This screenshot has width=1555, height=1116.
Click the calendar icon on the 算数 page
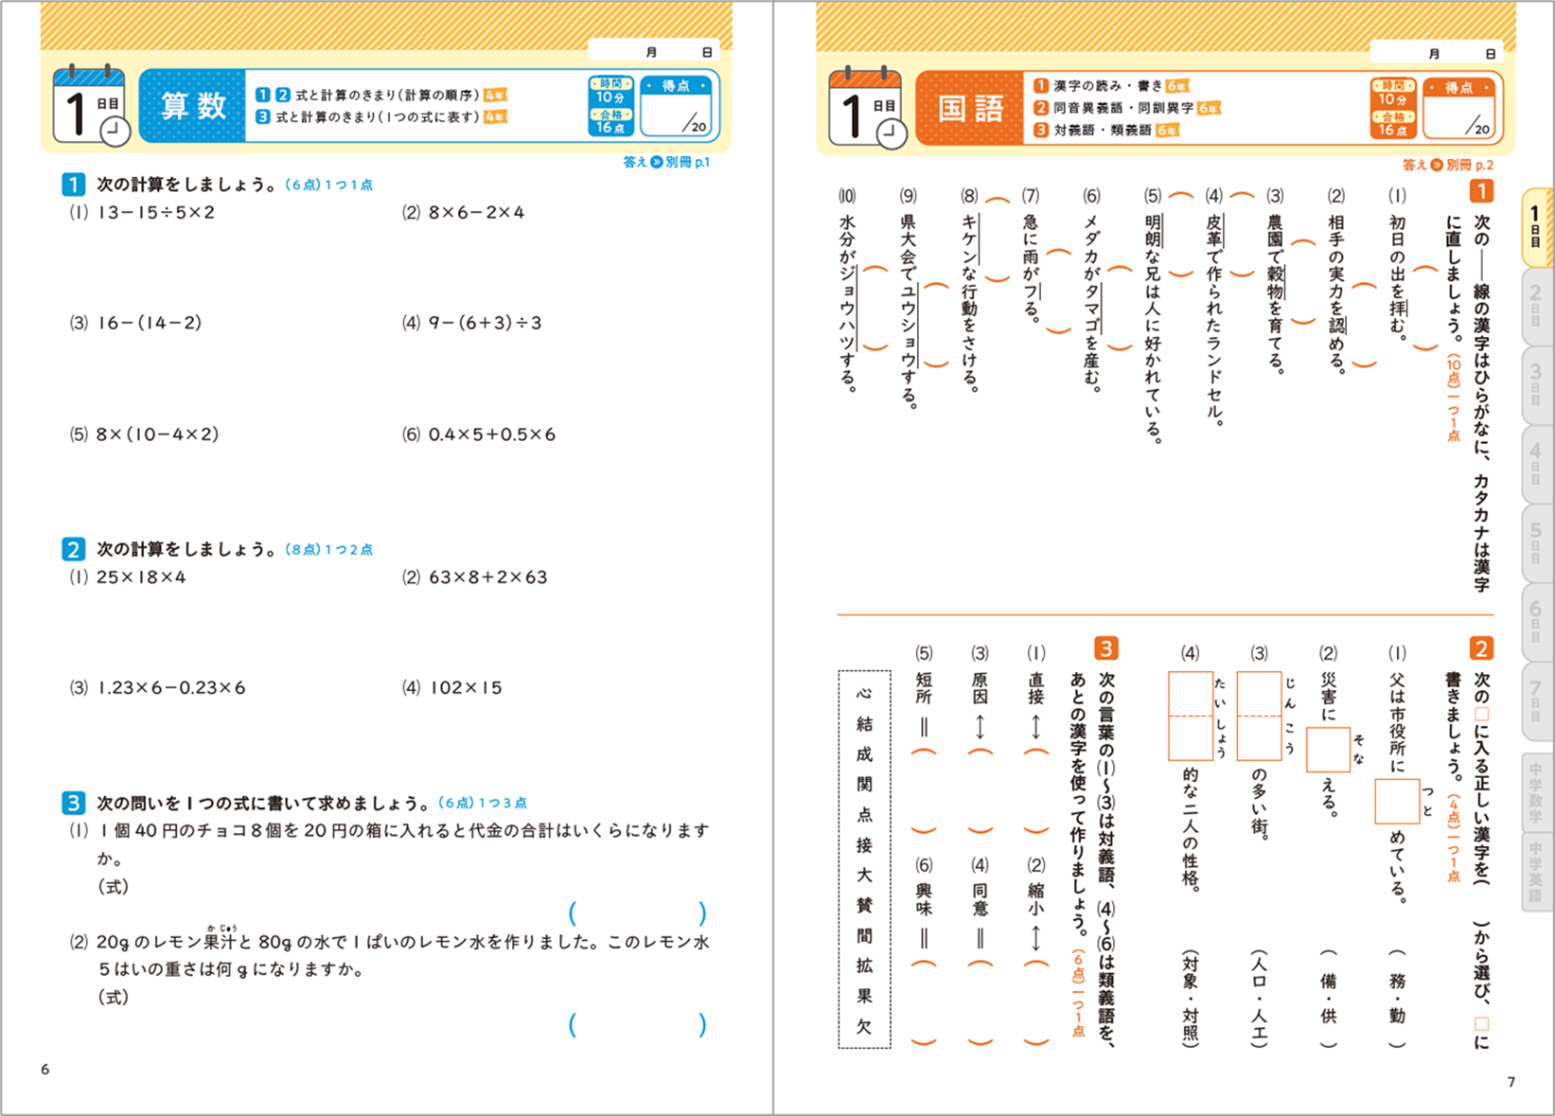[x=90, y=106]
